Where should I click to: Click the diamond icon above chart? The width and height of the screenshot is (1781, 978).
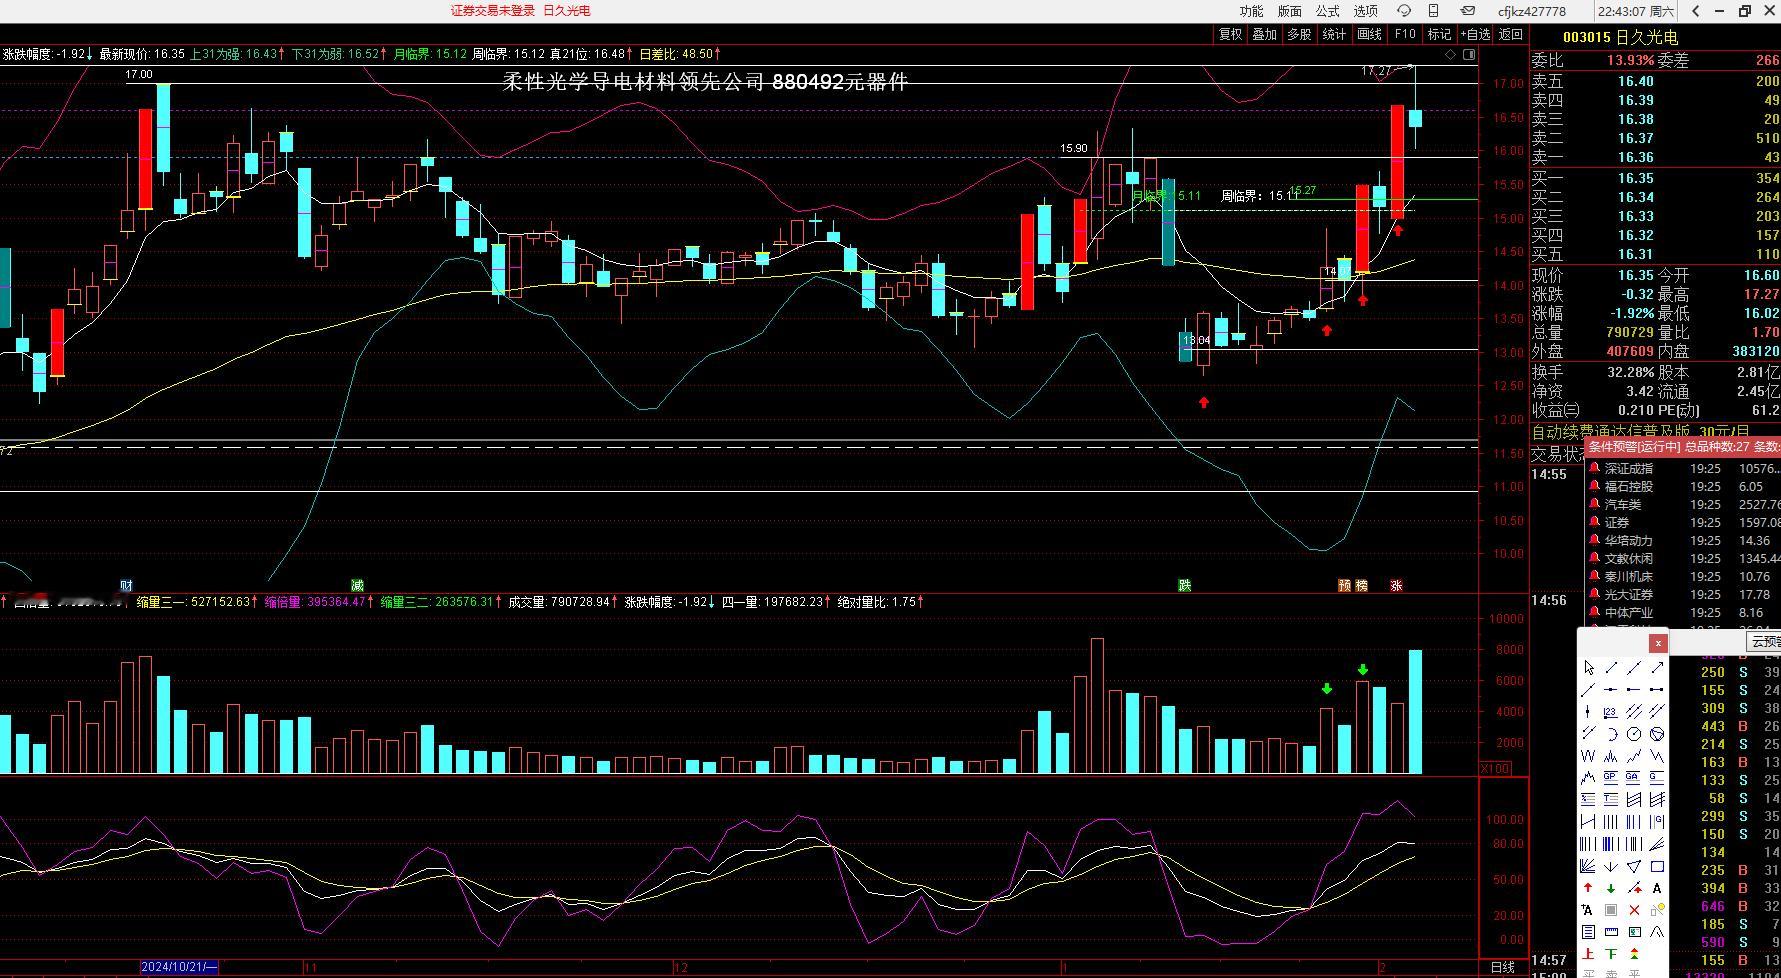pos(1449,53)
